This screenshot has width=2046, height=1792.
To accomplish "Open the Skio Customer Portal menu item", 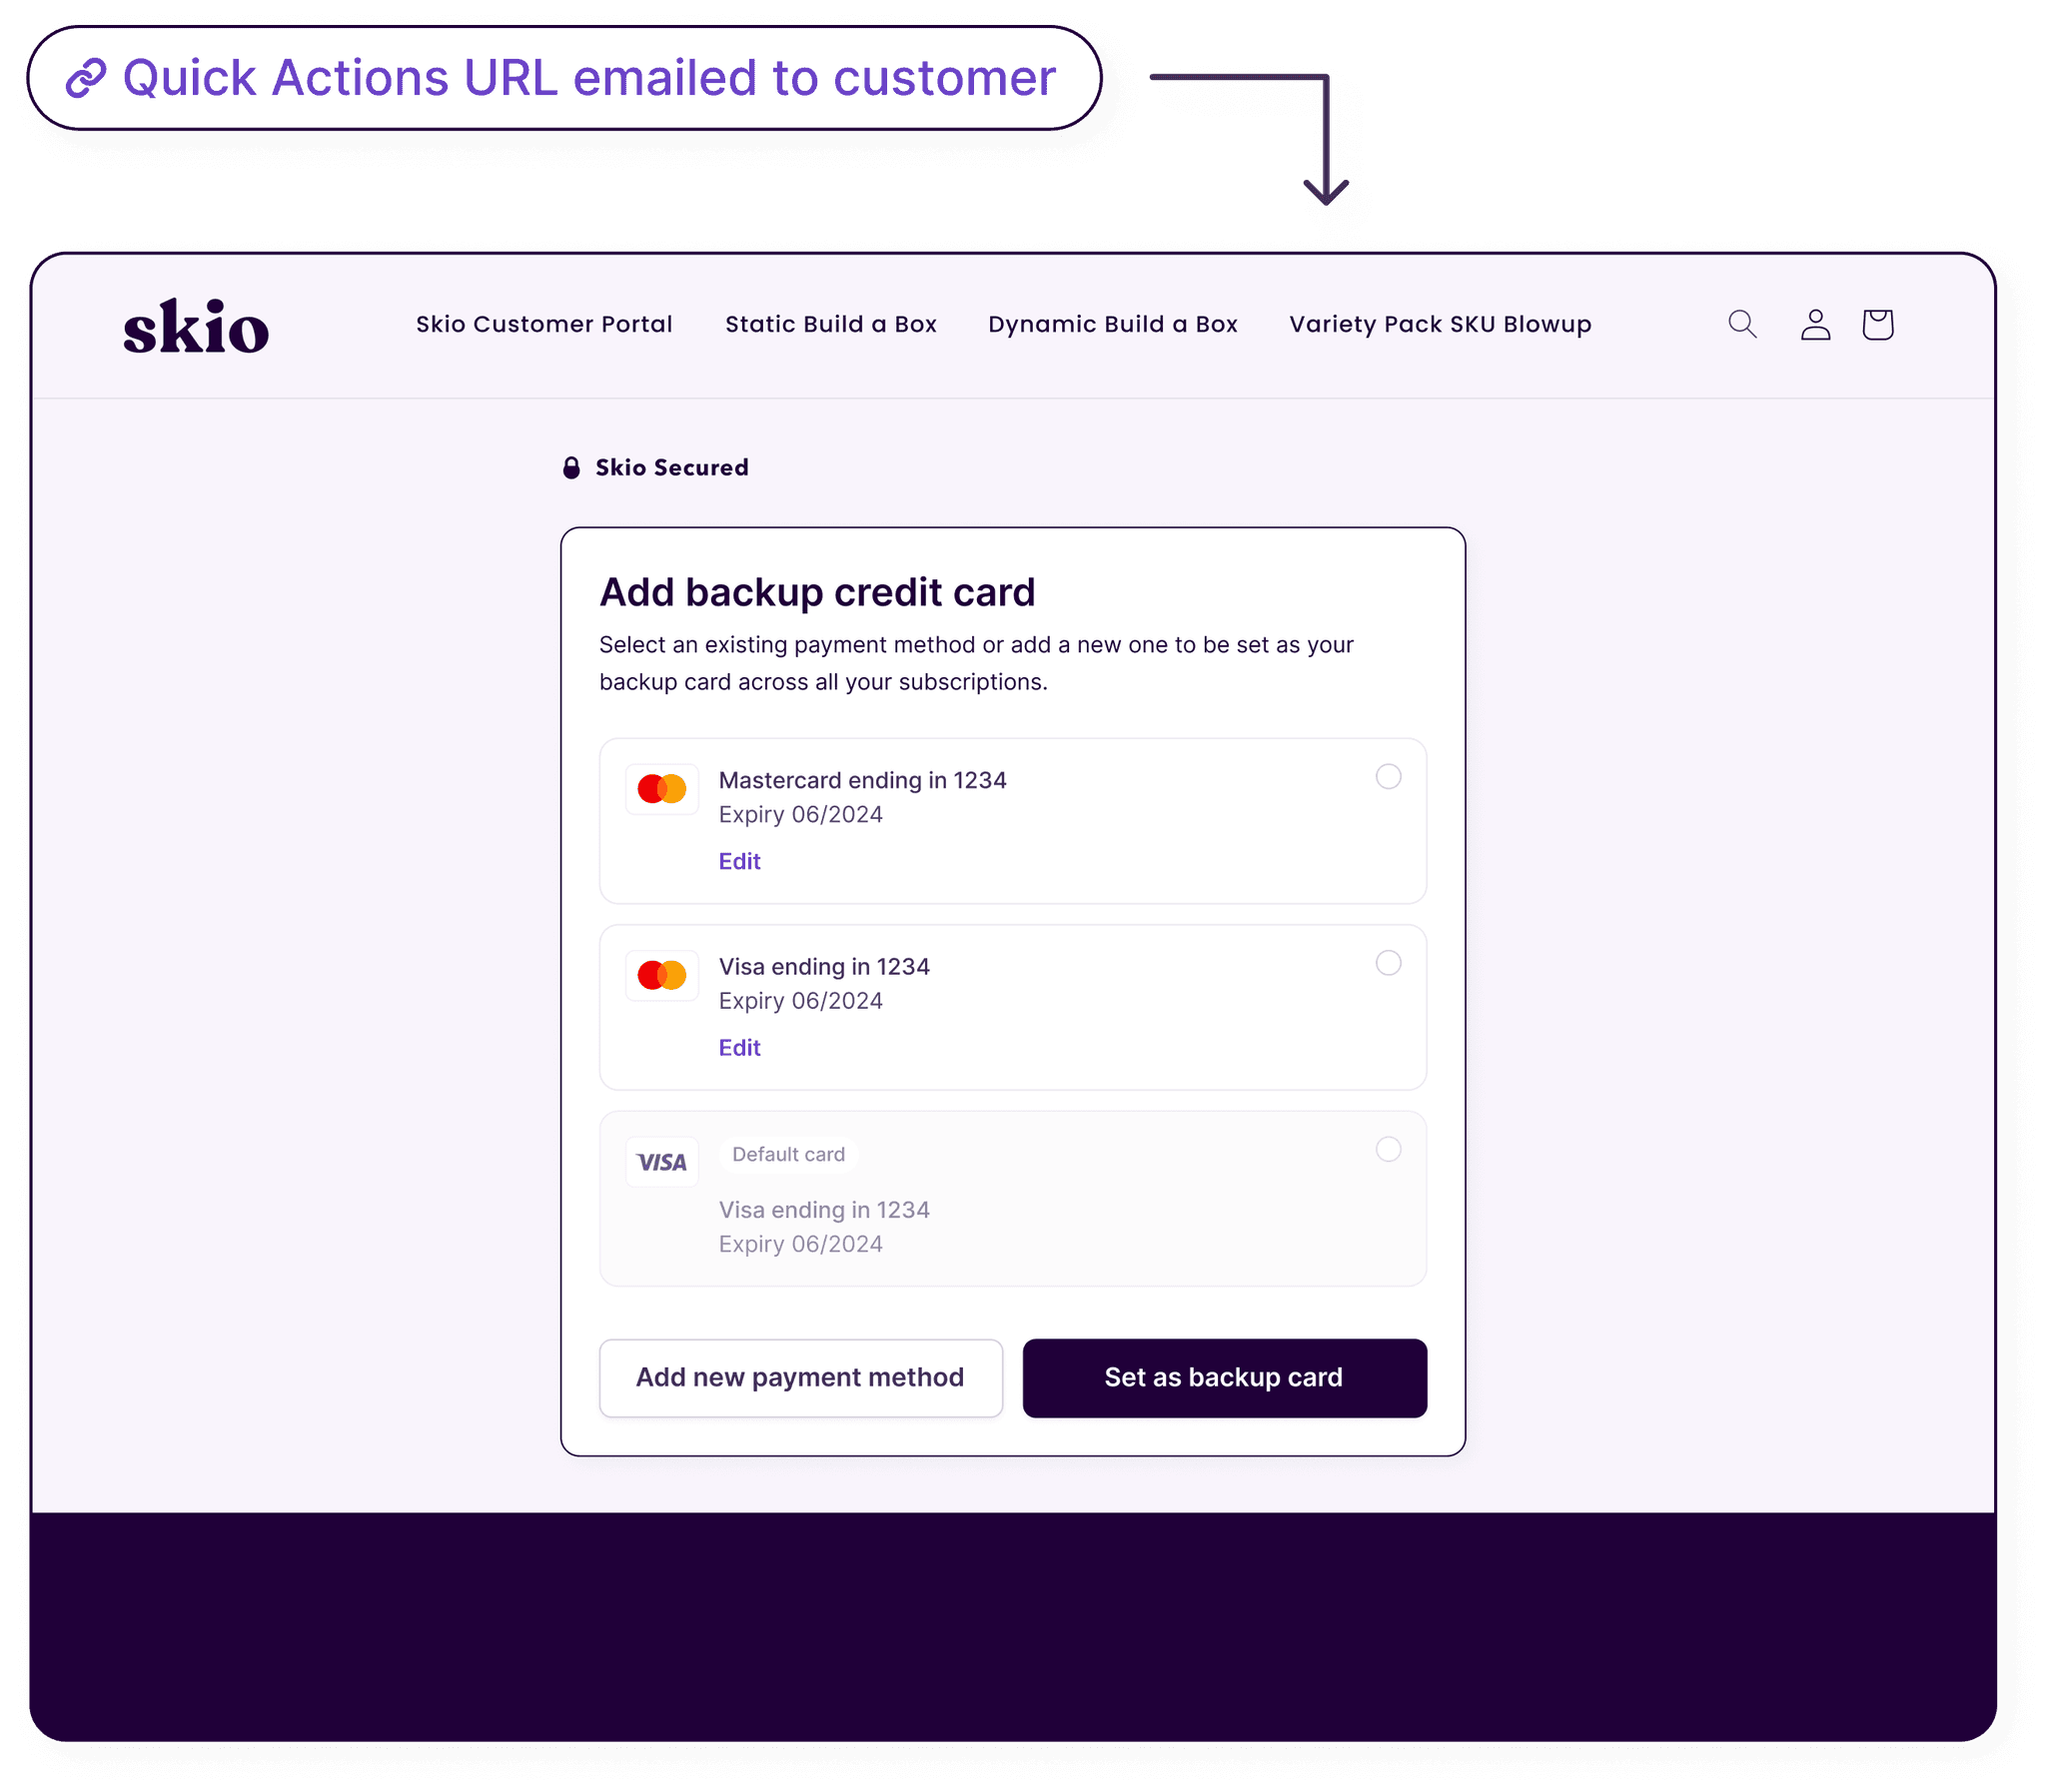I will (x=543, y=323).
